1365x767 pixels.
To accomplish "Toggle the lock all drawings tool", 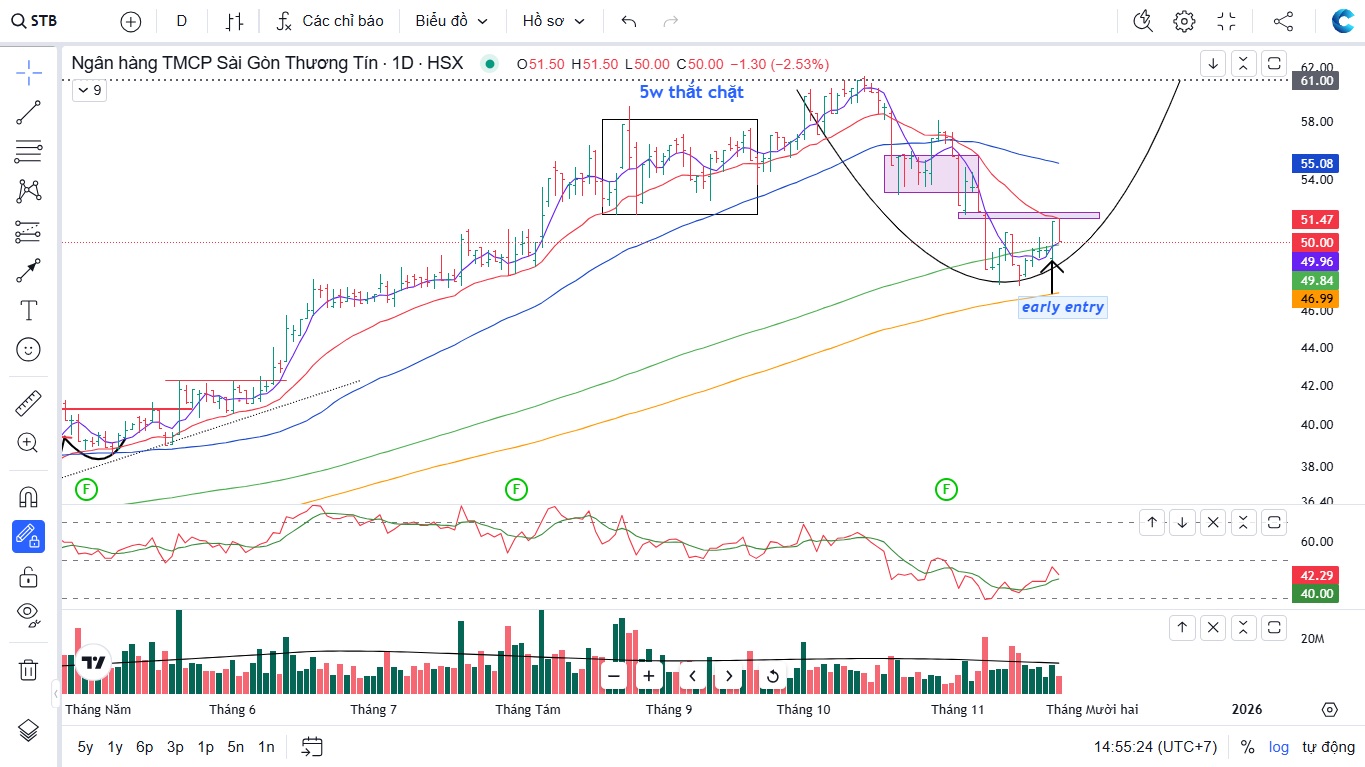I will click(28, 577).
